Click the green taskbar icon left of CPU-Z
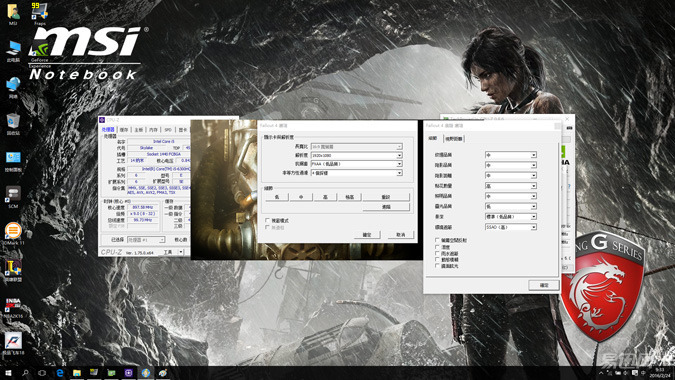 click(111, 373)
